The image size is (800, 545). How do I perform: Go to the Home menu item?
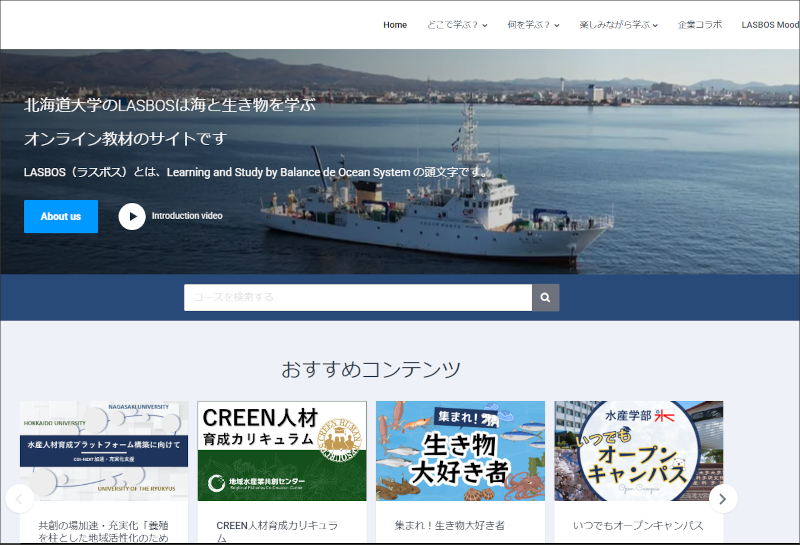point(395,25)
